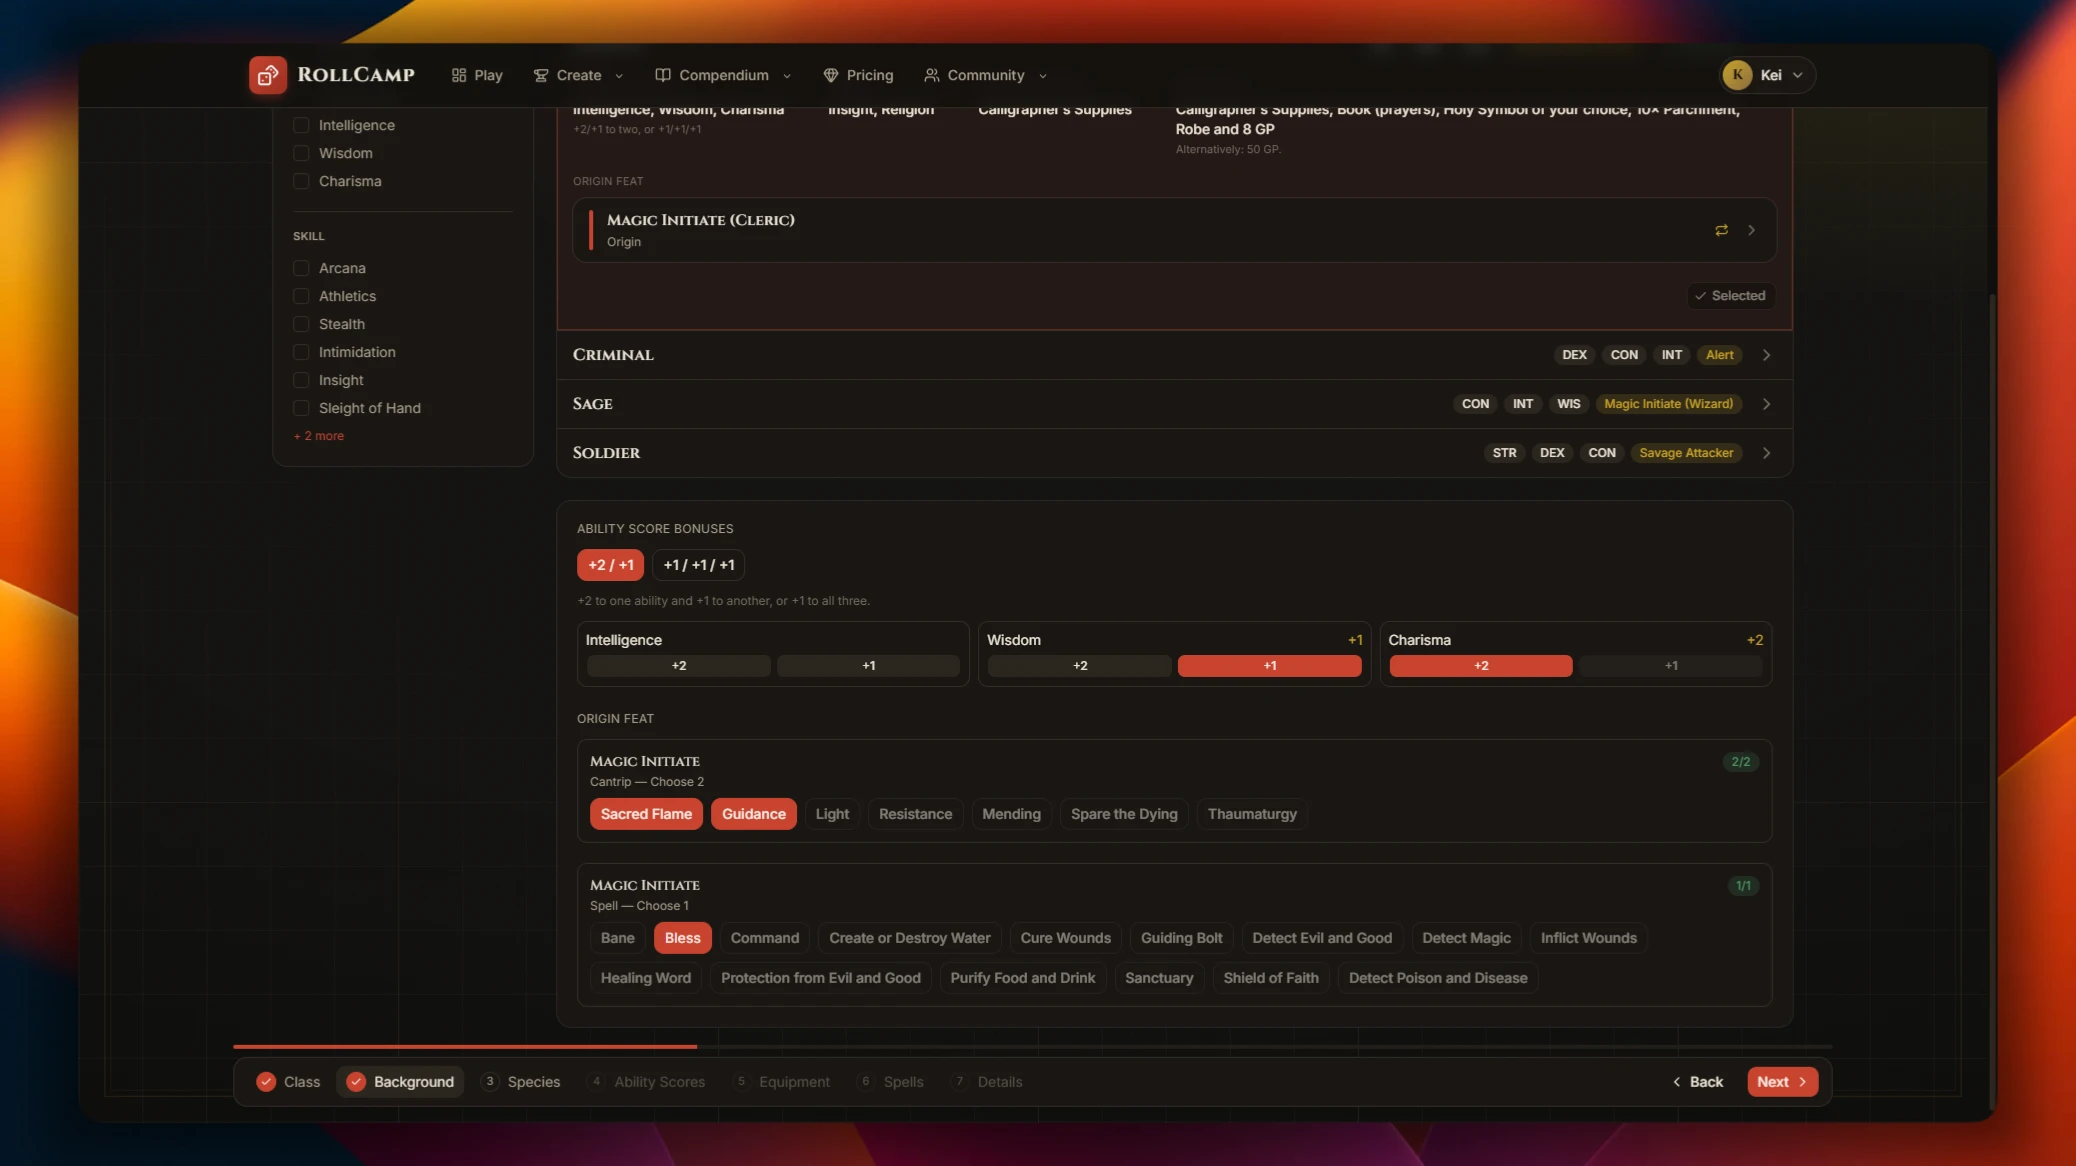Select the Cure Wounds spell chip
The height and width of the screenshot is (1166, 2076).
(x=1065, y=938)
